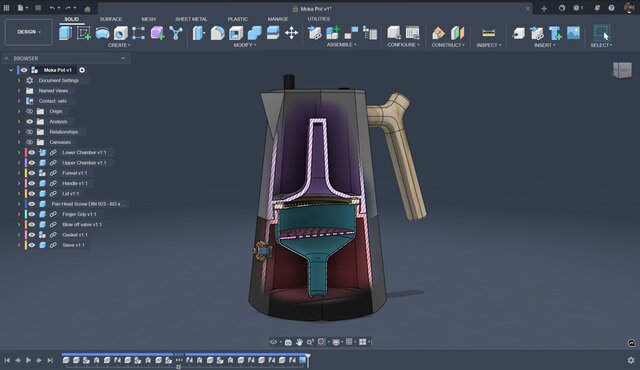Select the Combine tool

pos(255,33)
